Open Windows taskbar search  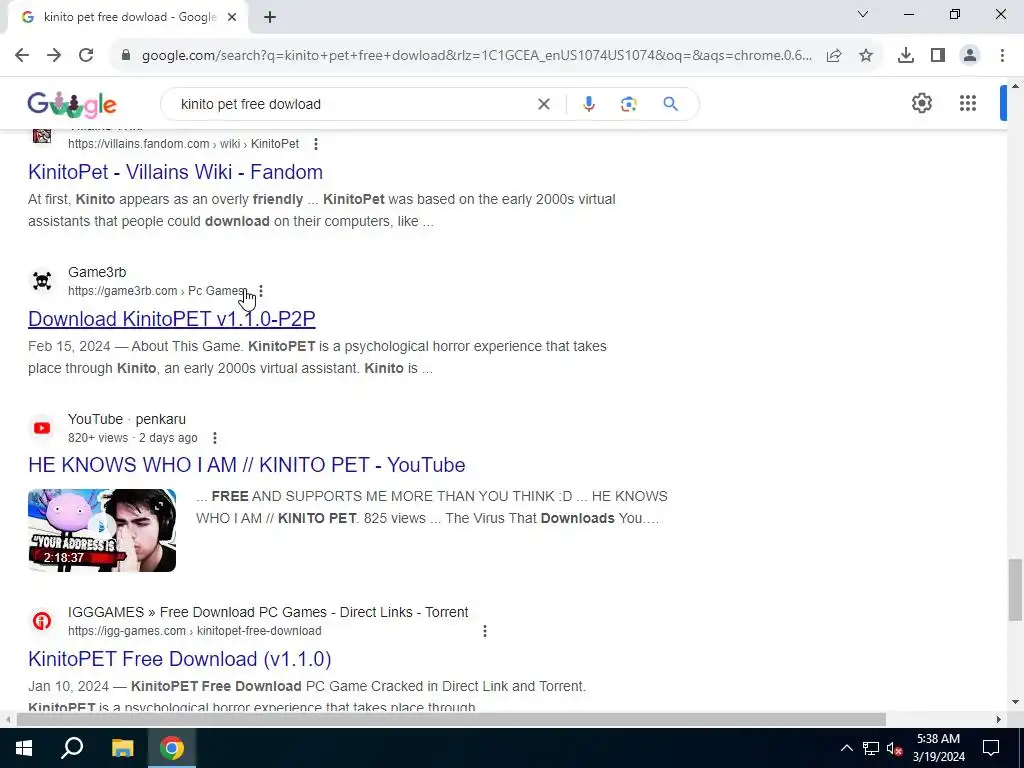point(72,748)
